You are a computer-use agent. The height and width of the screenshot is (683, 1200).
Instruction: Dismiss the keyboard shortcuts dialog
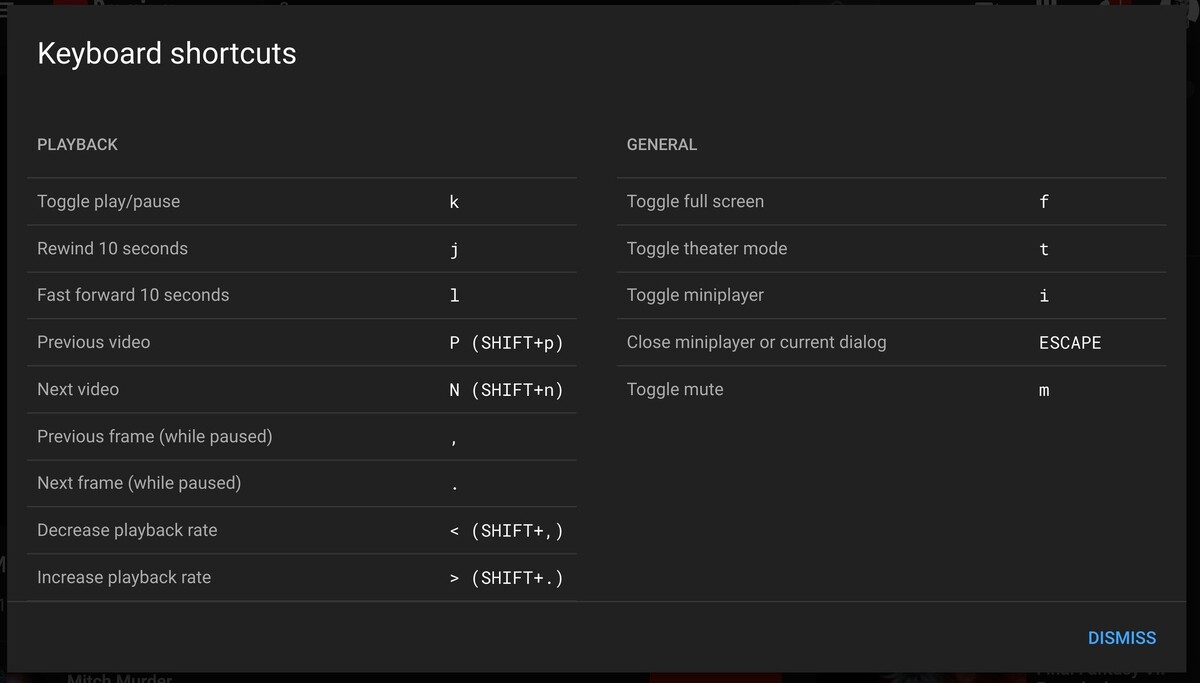1121,638
